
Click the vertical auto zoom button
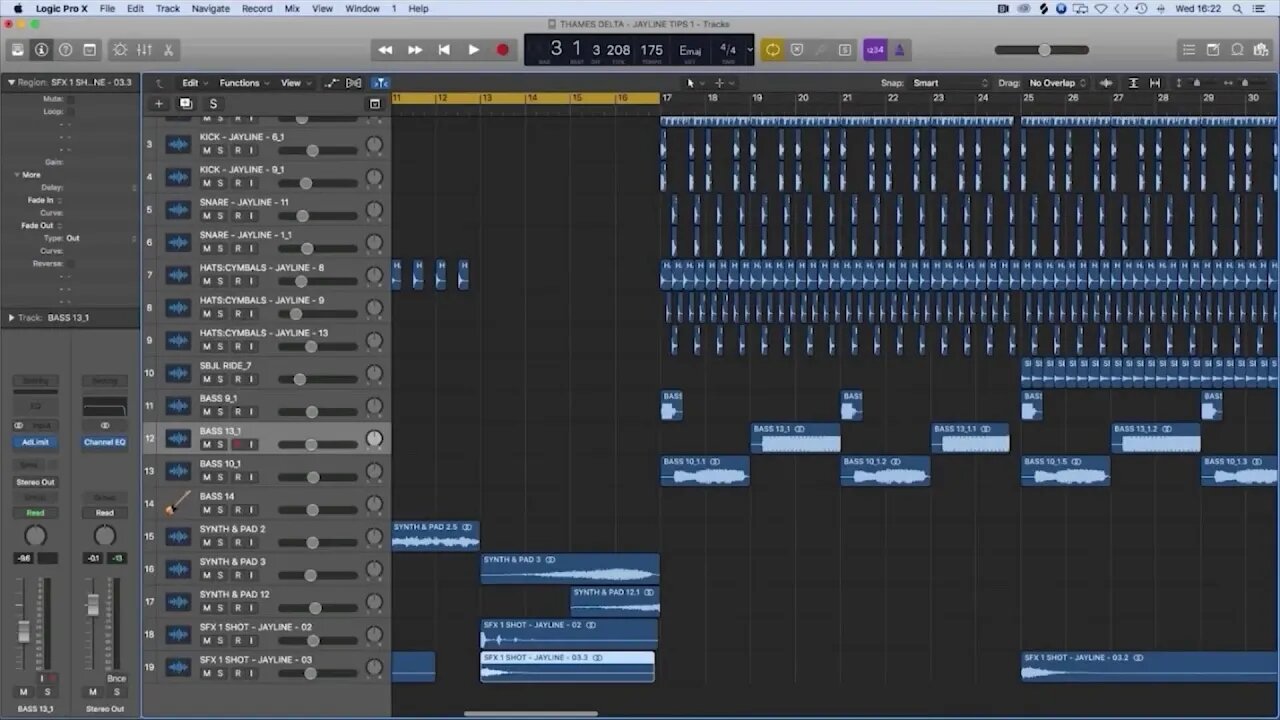click(x=1133, y=83)
